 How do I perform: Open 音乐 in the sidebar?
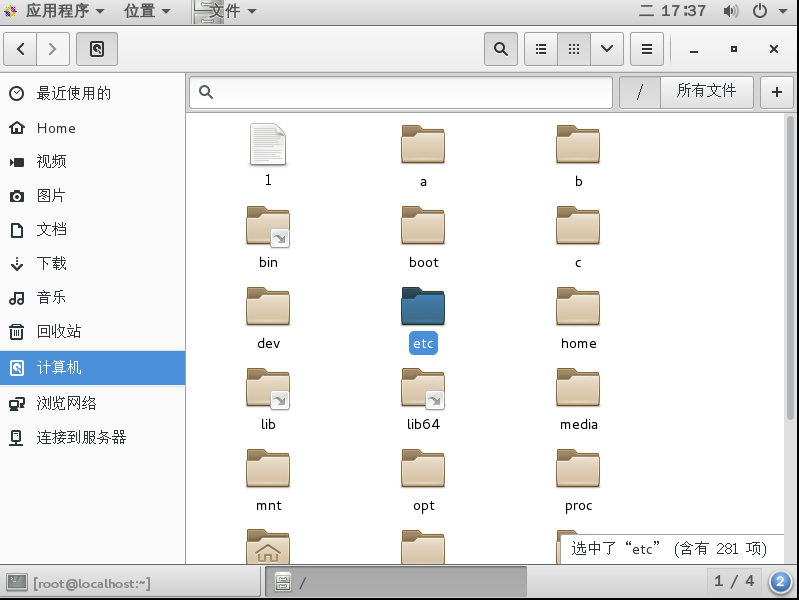(x=92, y=298)
